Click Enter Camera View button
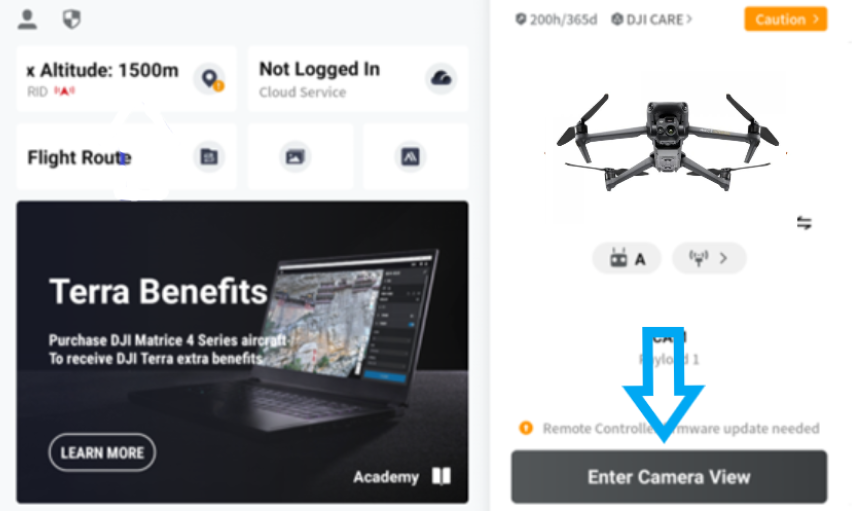Viewport: 864px width, 511px height. click(x=669, y=477)
